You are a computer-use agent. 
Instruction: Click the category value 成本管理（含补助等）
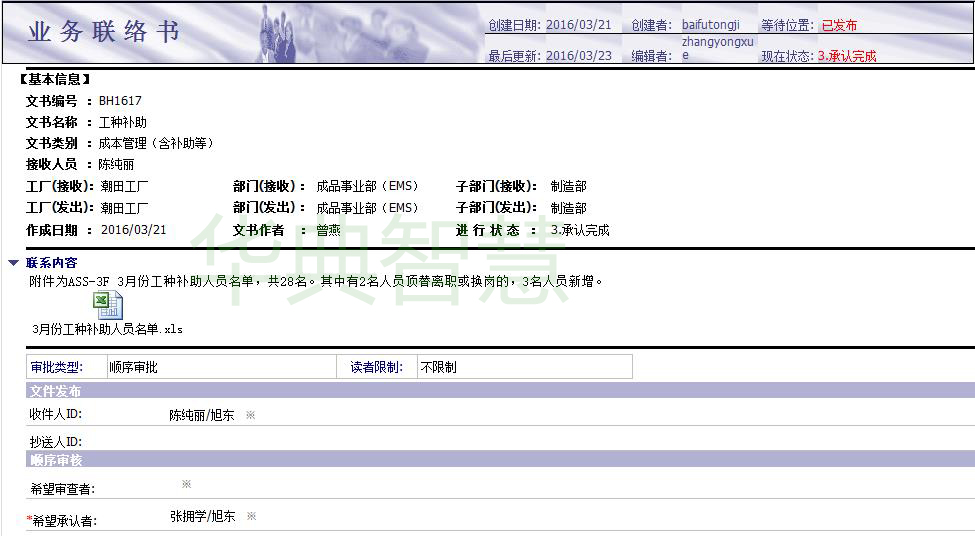(x=156, y=144)
